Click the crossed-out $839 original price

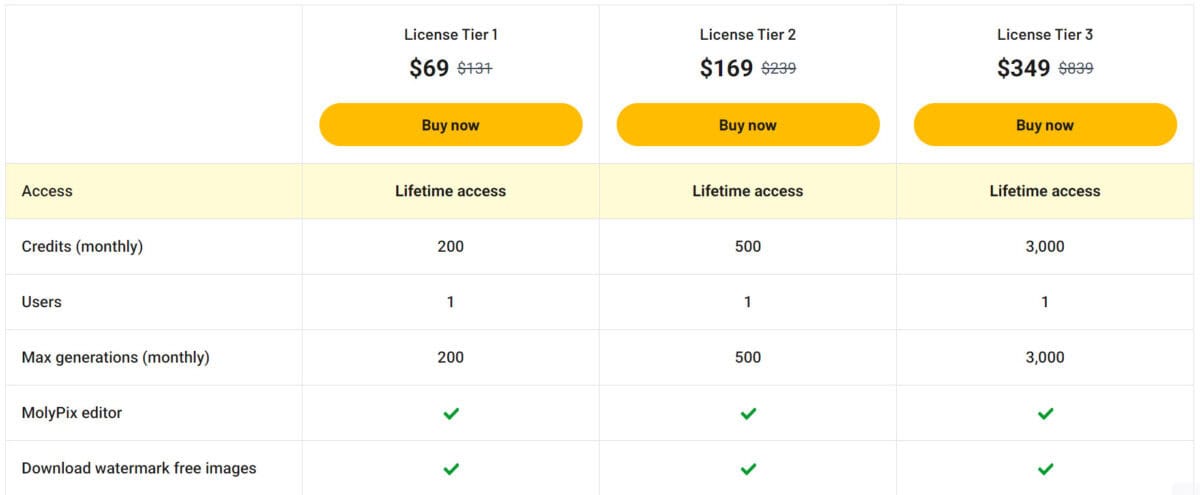[1076, 69]
